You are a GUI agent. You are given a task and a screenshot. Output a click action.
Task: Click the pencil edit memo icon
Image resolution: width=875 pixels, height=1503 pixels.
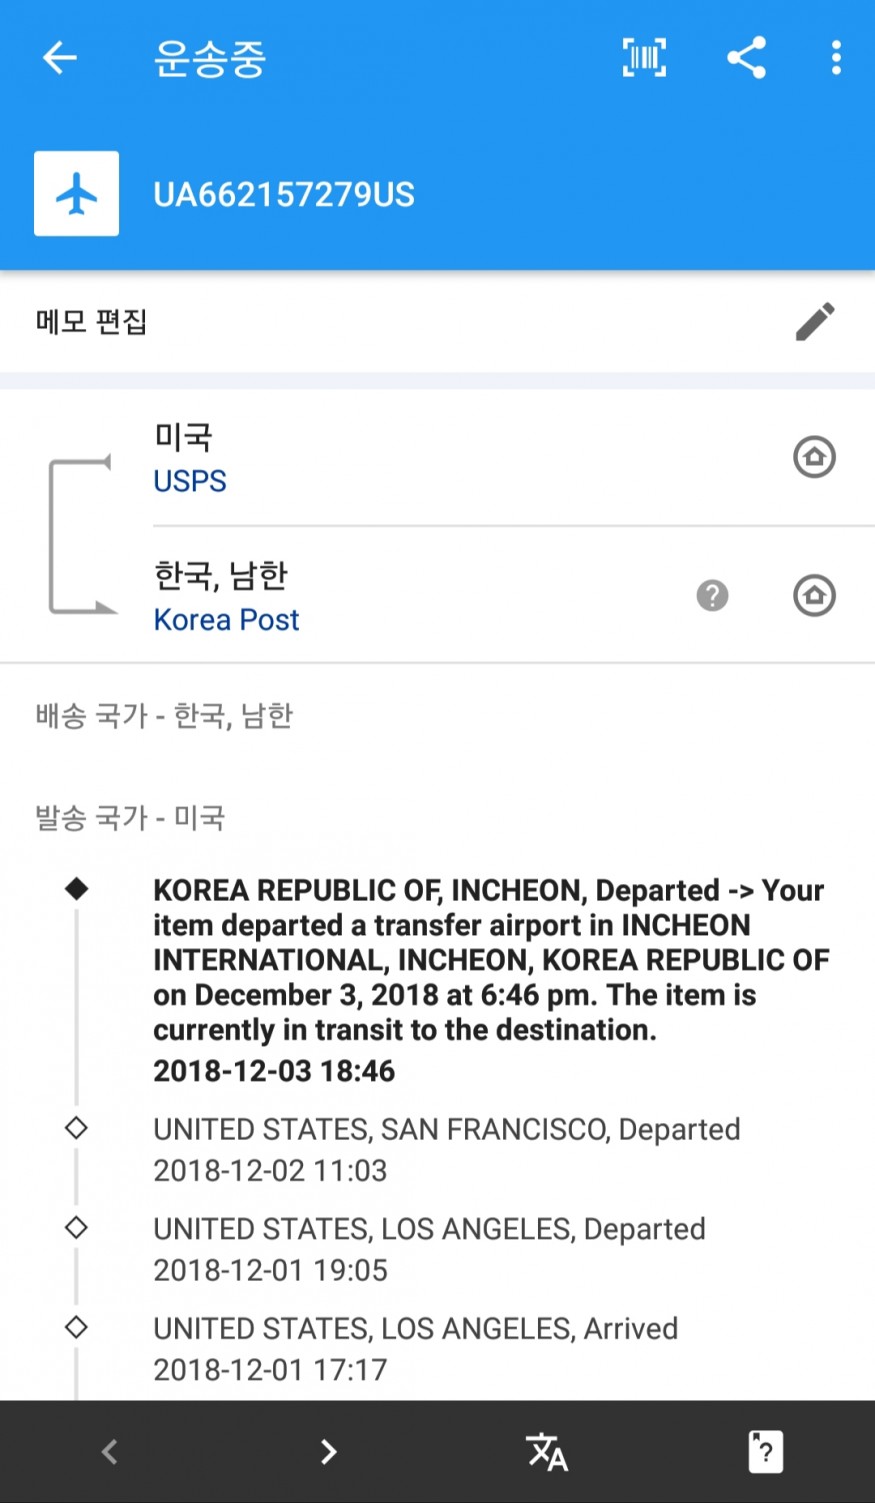pyautogui.click(x=815, y=322)
